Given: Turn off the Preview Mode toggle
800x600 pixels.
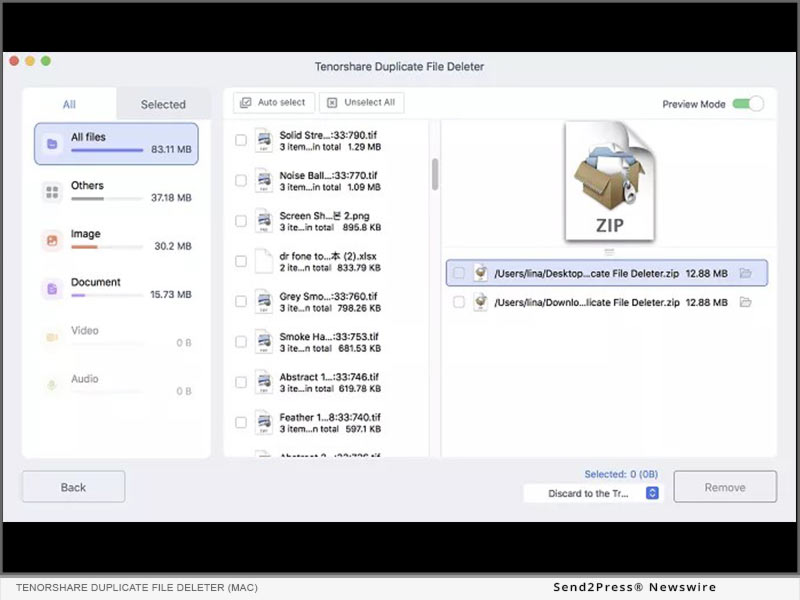Looking at the screenshot, I should 747,104.
